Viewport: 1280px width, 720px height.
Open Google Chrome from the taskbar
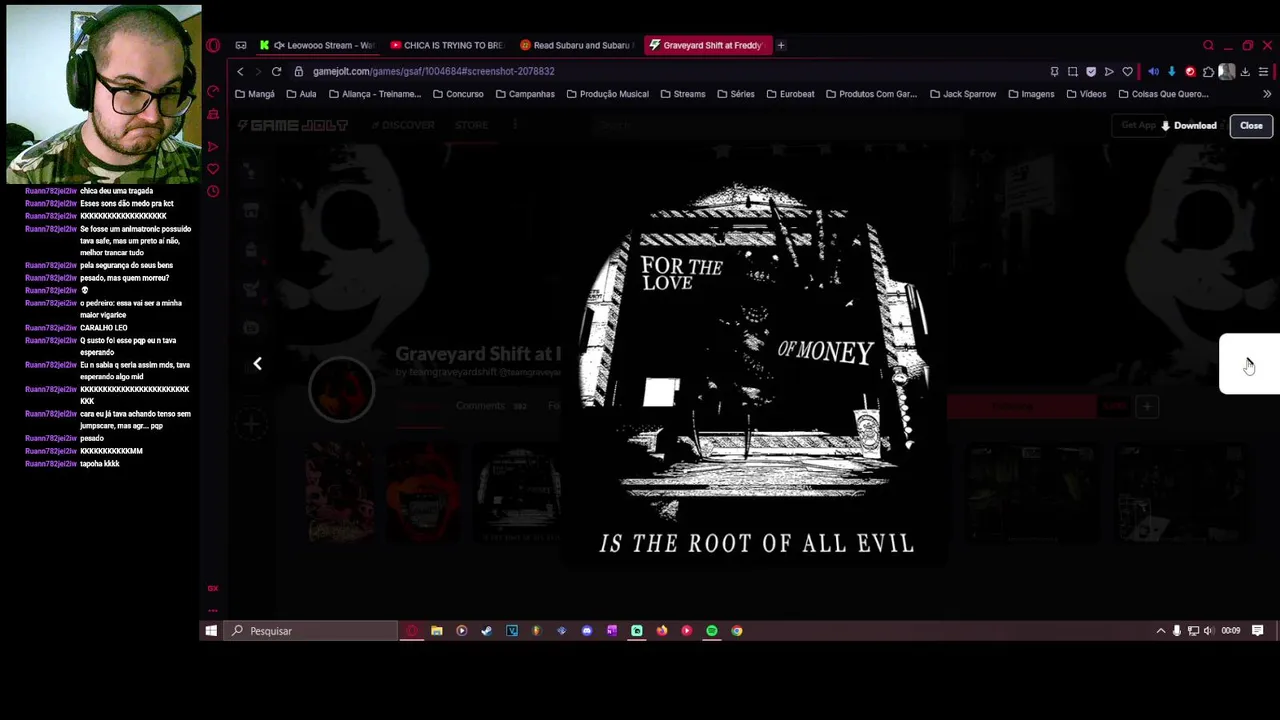[737, 631]
